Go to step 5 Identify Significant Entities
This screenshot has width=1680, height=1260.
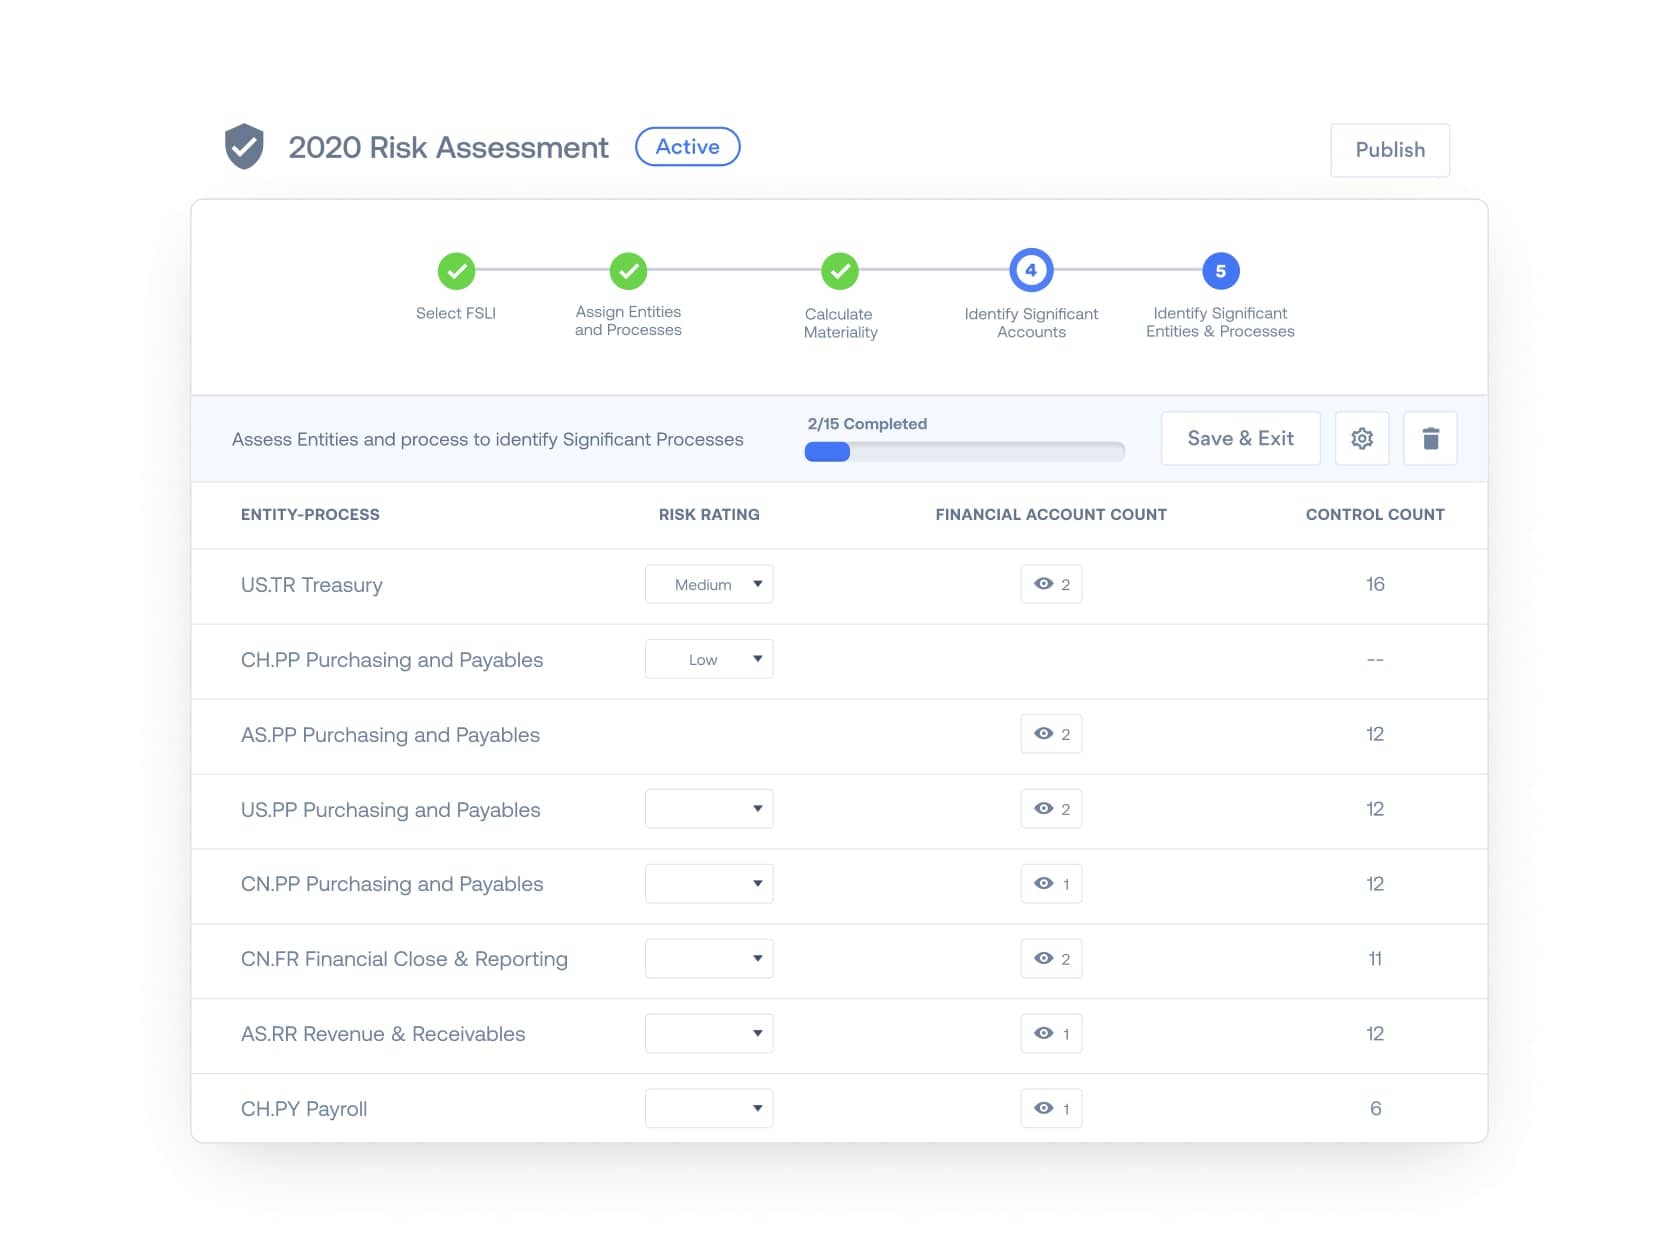point(1220,271)
